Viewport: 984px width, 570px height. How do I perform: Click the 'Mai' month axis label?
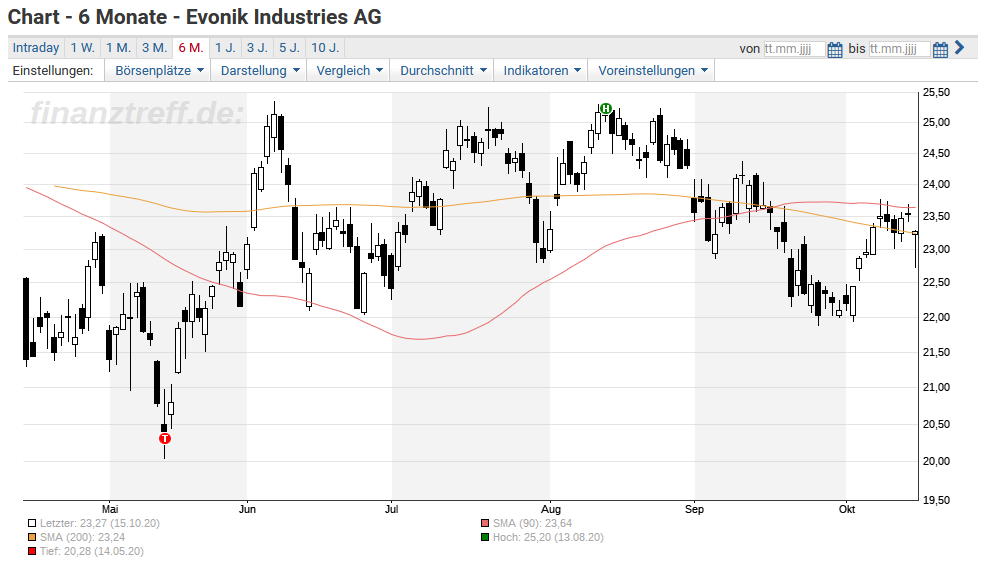click(x=110, y=509)
